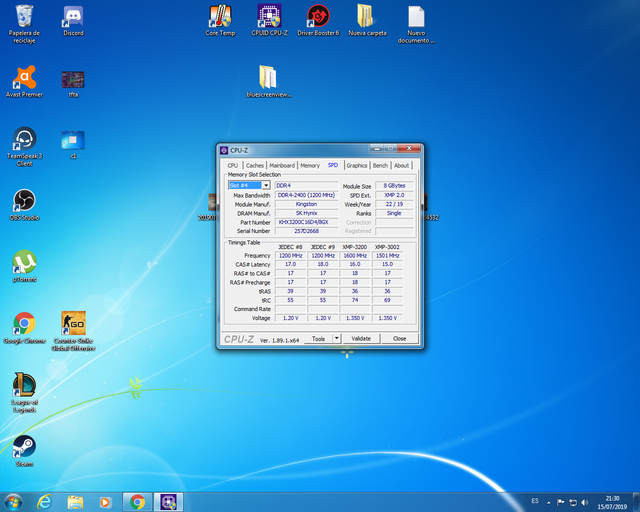Switch to the Caches tab
The height and width of the screenshot is (512, 640).
255,165
